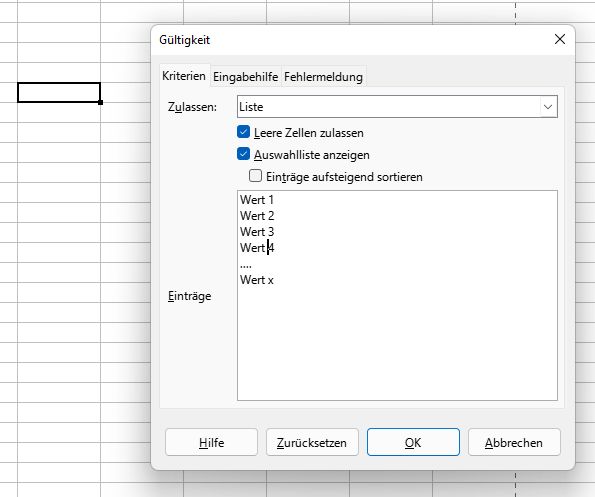Switch to the Eingabehilfe tab
The width and height of the screenshot is (595, 497).
tap(246, 77)
